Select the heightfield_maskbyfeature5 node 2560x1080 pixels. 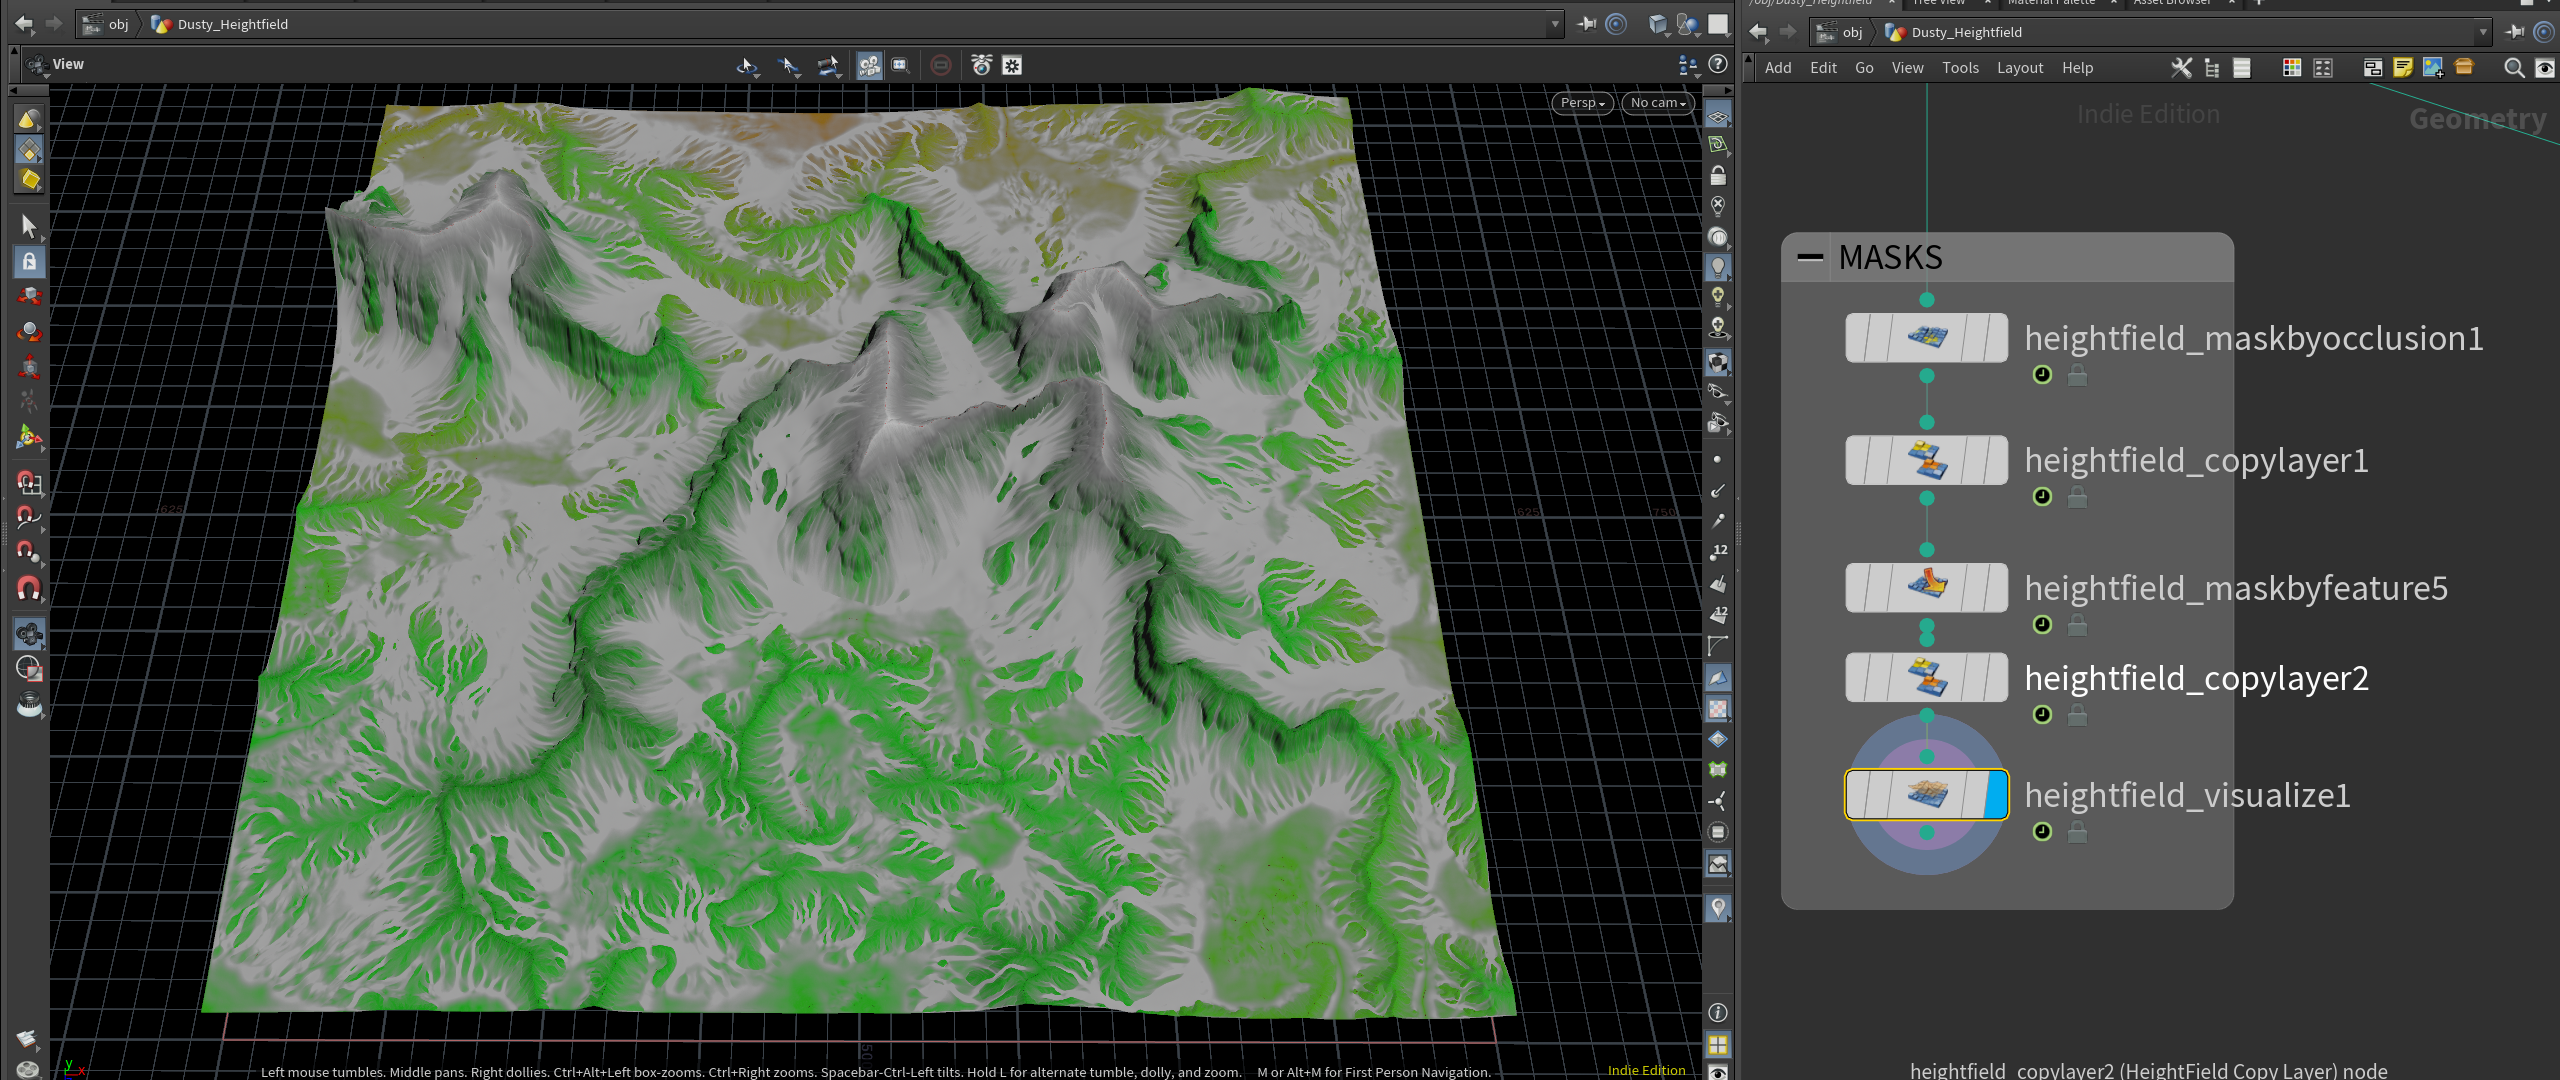[x=1926, y=588]
